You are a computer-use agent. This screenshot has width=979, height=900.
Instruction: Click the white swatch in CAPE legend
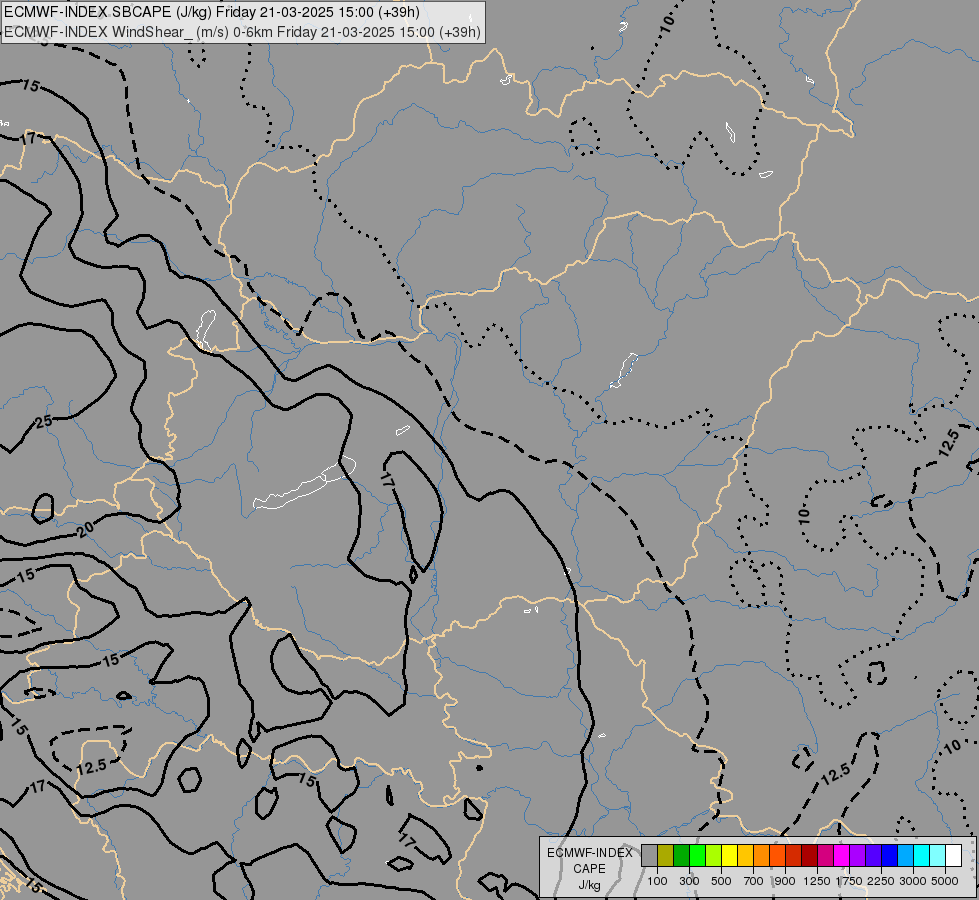[x=953, y=855]
